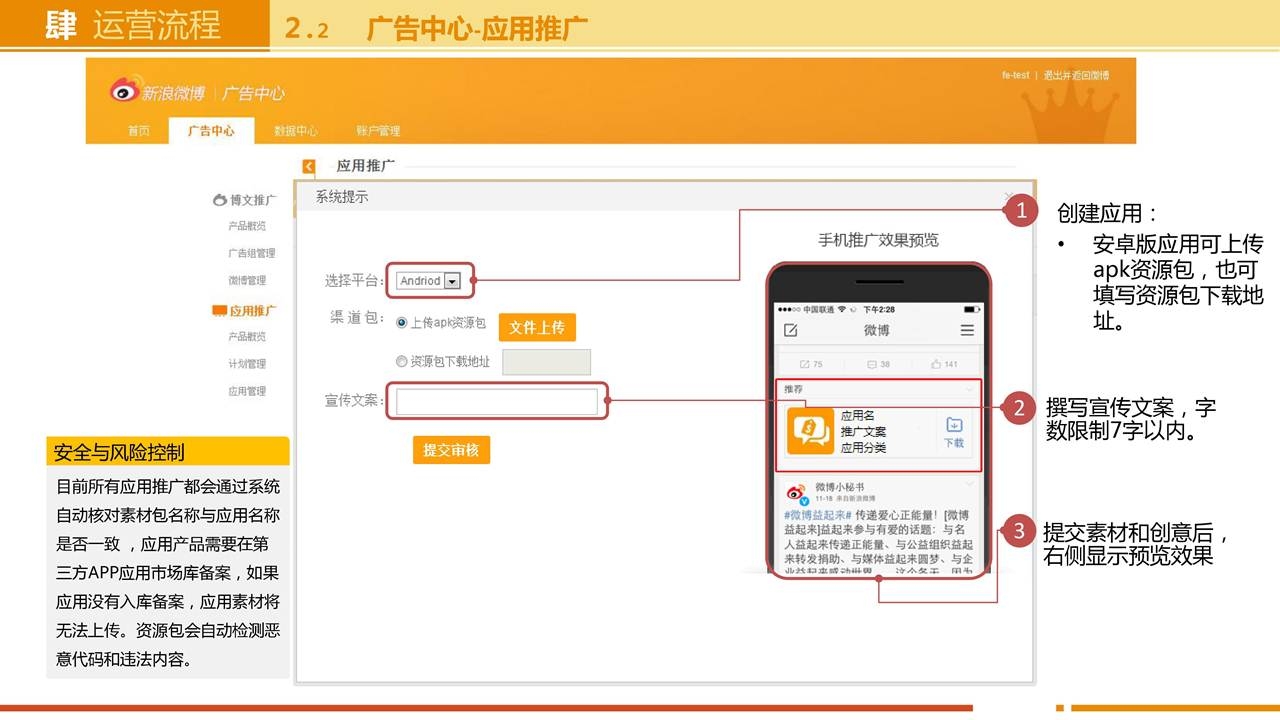
Task: Switch to the 数据中心 tab
Action: [x=296, y=131]
